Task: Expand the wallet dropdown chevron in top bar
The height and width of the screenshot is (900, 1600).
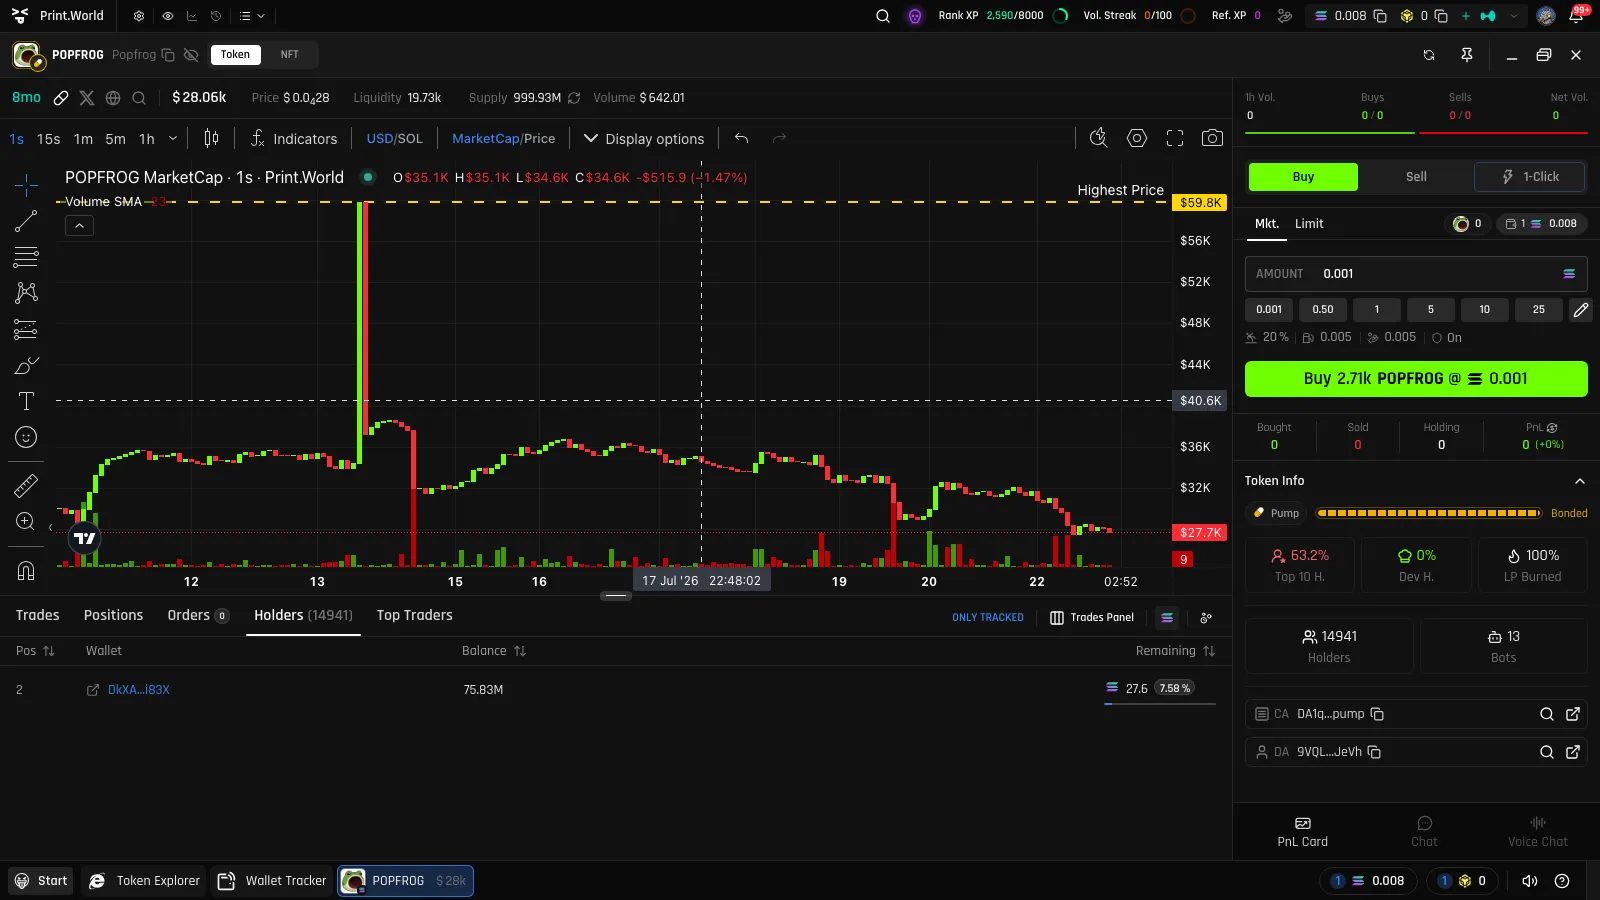Action: click(1514, 16)
